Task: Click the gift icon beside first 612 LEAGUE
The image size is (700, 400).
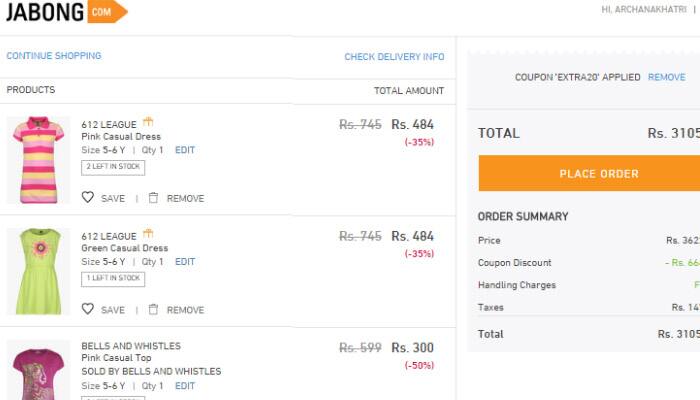Action: (x=148, y=121)
